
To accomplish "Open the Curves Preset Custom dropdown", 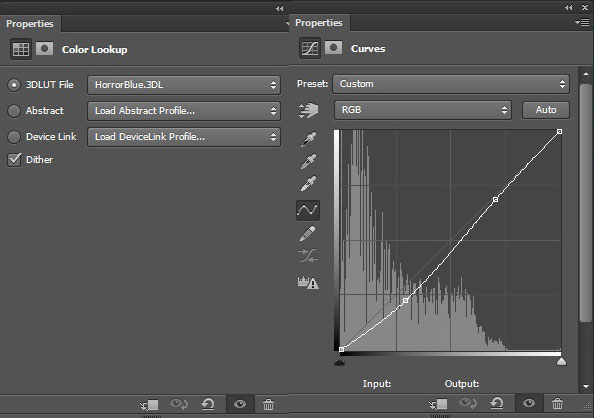I will pos(451,84).
